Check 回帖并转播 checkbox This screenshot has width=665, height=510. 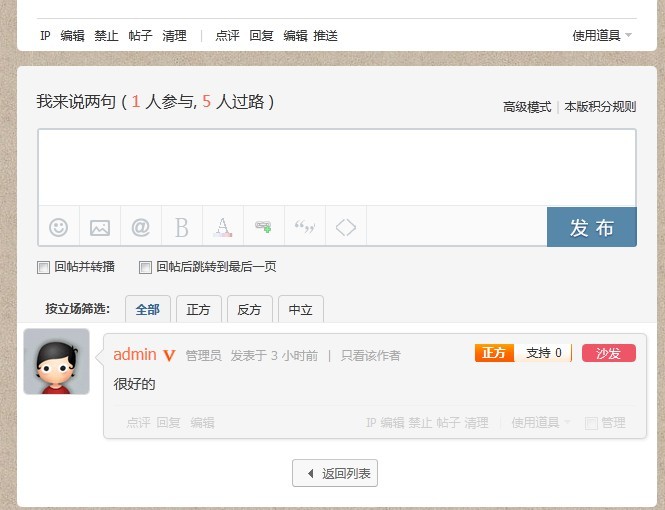[43, 268]
